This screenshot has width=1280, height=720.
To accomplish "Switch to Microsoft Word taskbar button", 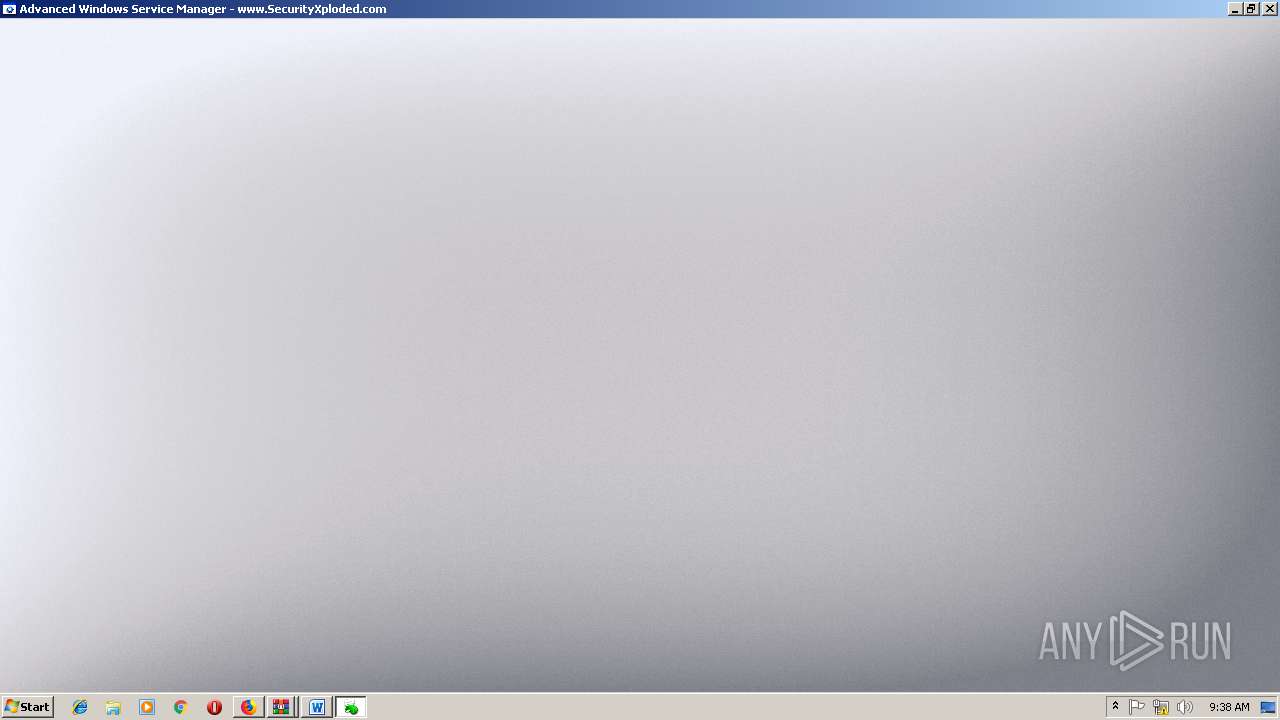I will (317, 707).
